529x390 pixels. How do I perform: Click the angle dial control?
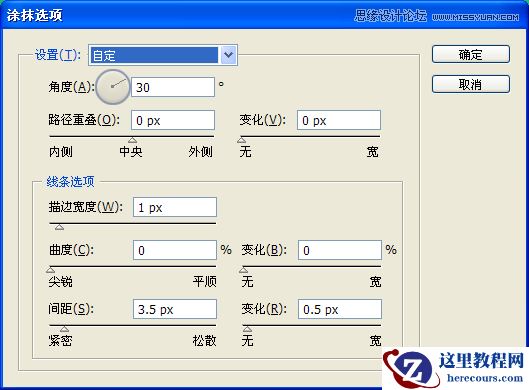(x=113, y=87)
